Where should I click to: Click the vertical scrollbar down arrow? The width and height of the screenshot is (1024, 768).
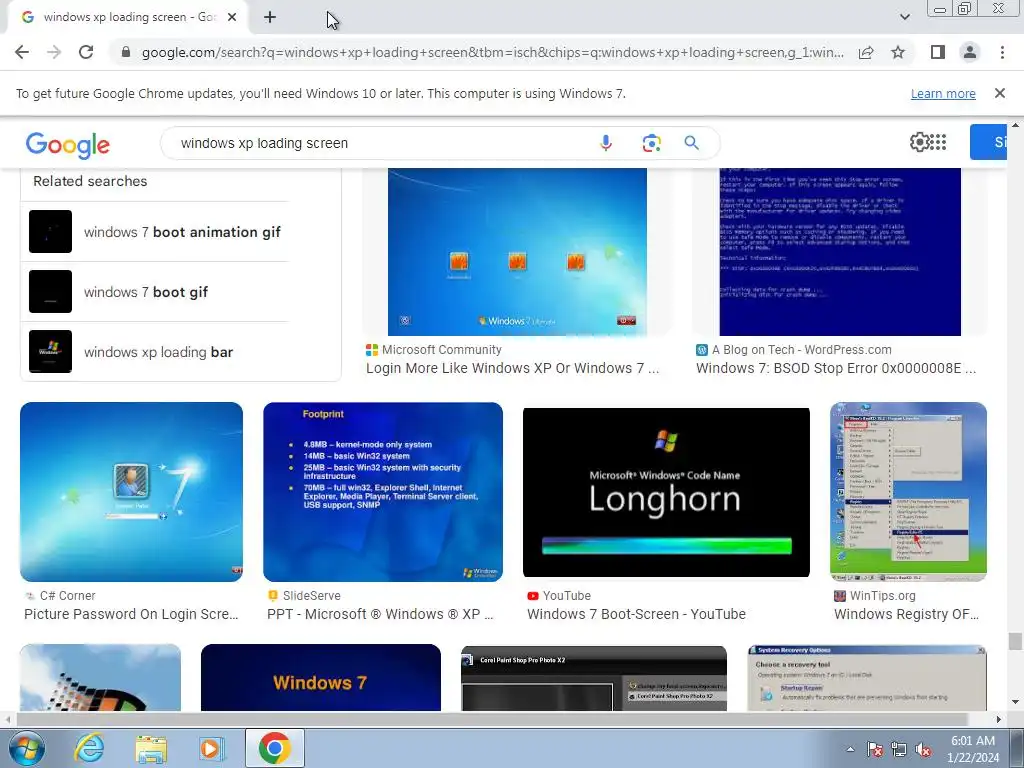[x=1016, y=703]
